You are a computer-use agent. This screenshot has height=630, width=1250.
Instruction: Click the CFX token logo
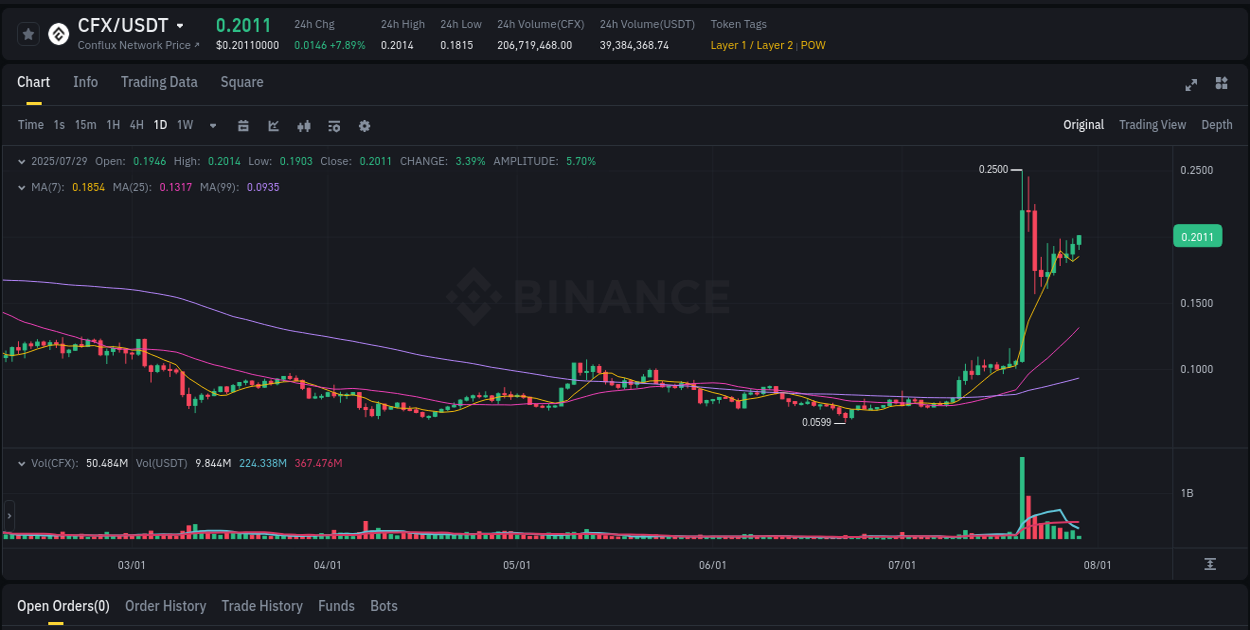(x=58, y=34)
